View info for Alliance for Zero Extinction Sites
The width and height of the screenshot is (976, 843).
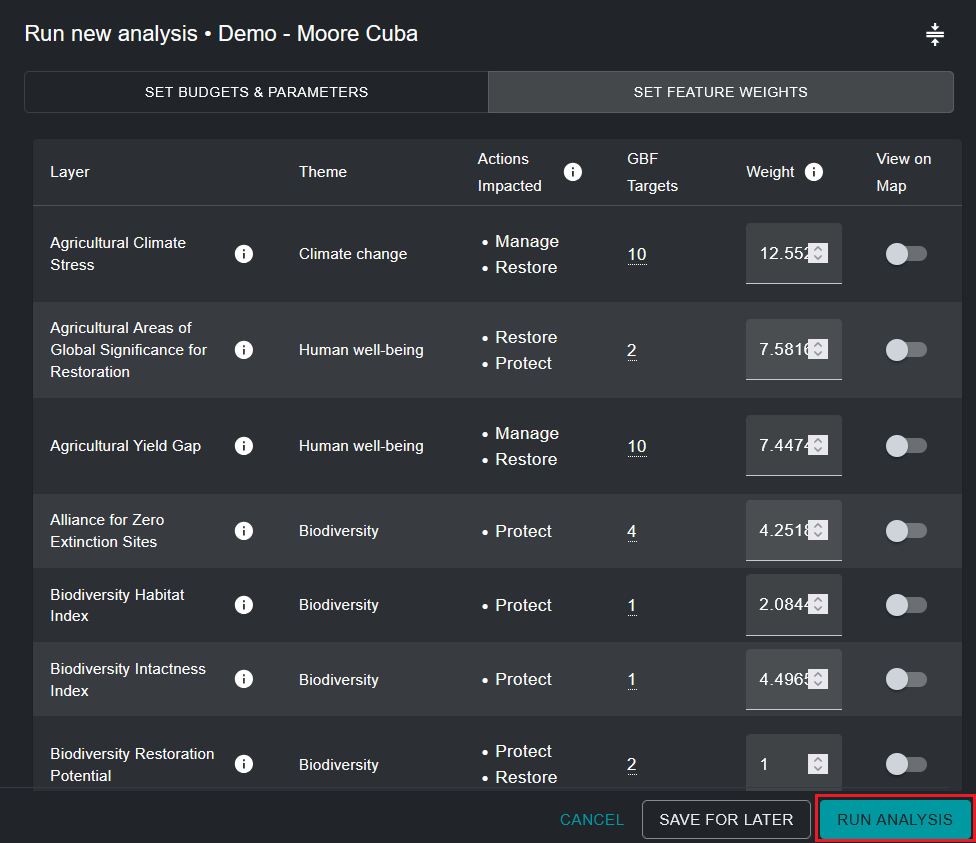pyautogui.click(x=243, y=531)
